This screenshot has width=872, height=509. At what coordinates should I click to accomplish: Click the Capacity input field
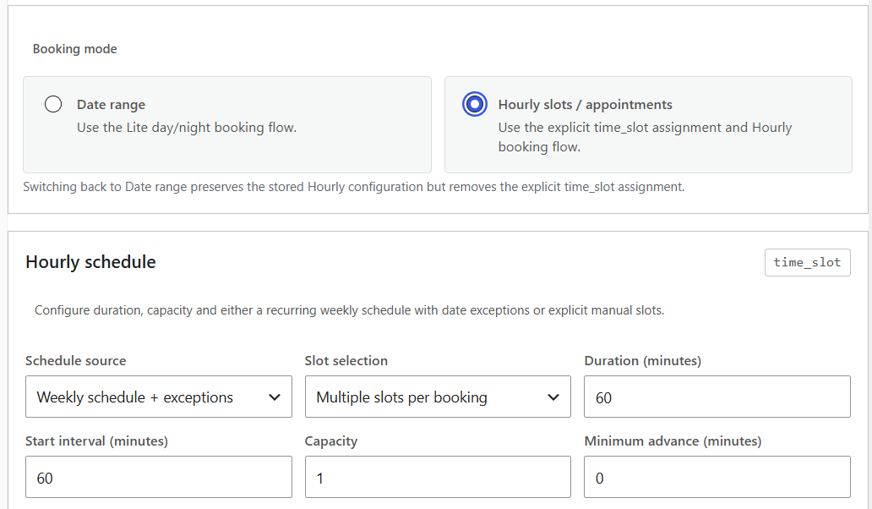coord(438,477)
